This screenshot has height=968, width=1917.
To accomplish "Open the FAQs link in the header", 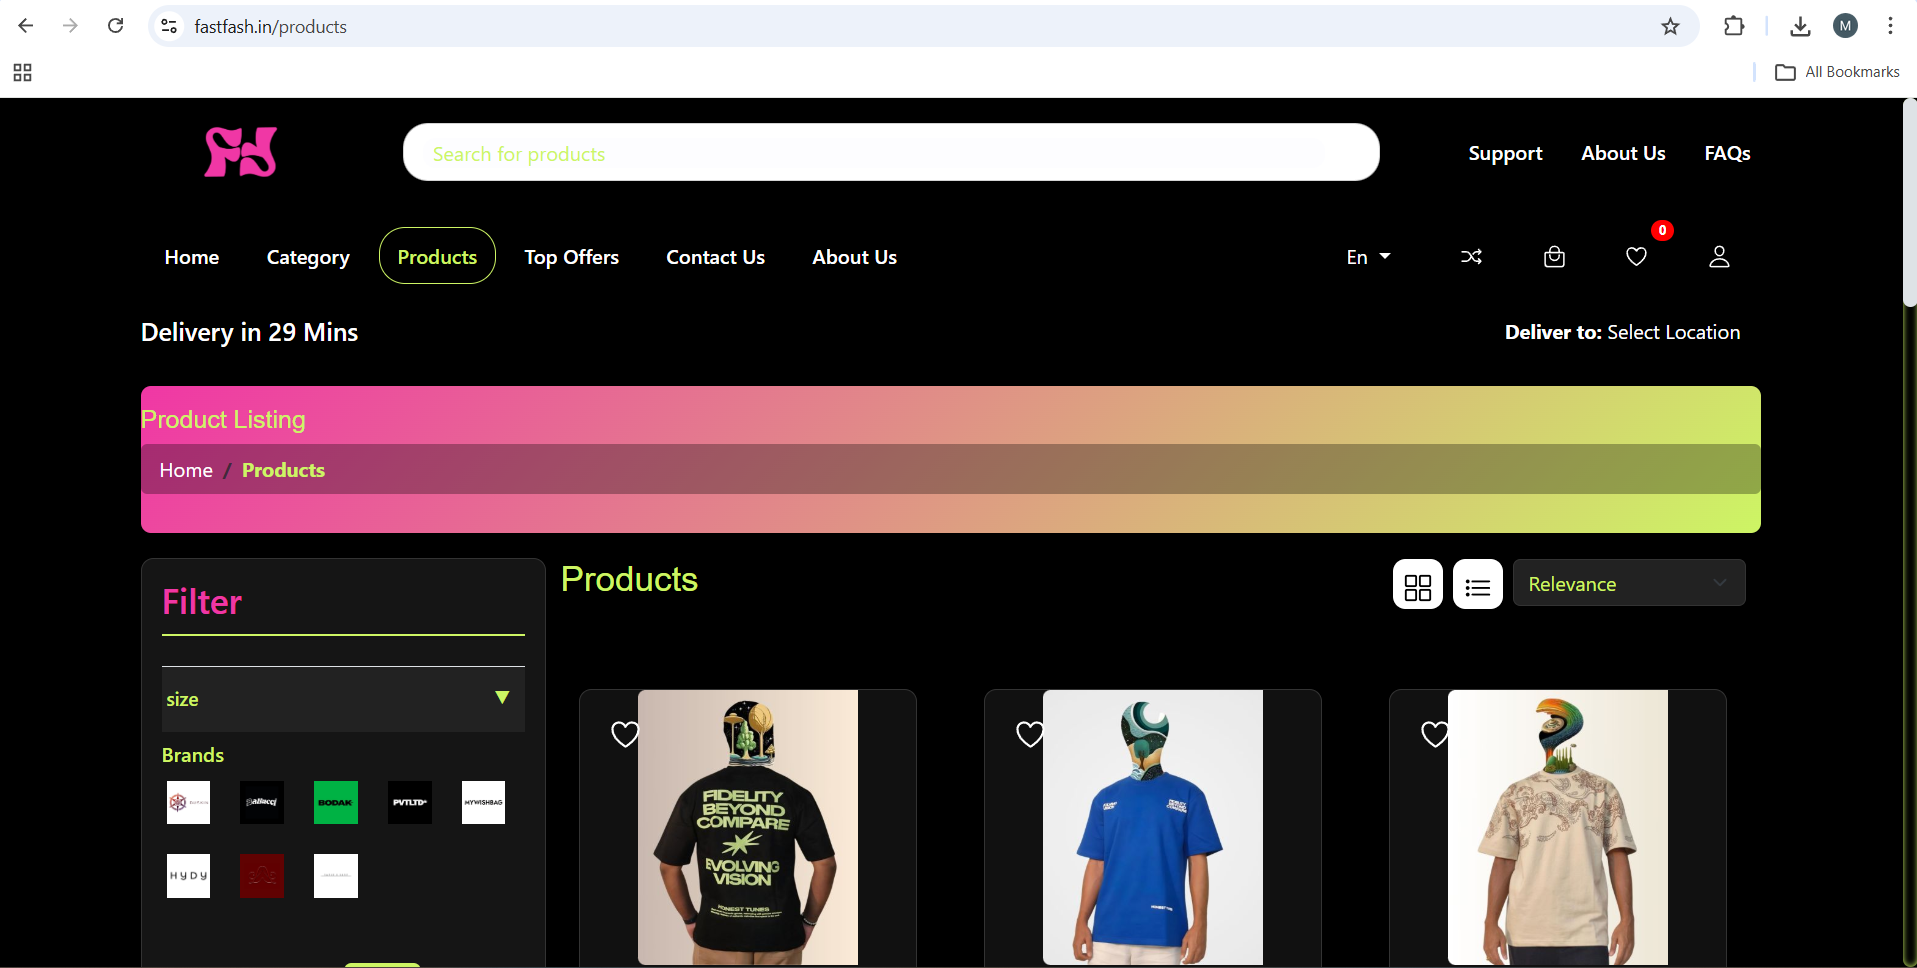I will pos(1727,153).
